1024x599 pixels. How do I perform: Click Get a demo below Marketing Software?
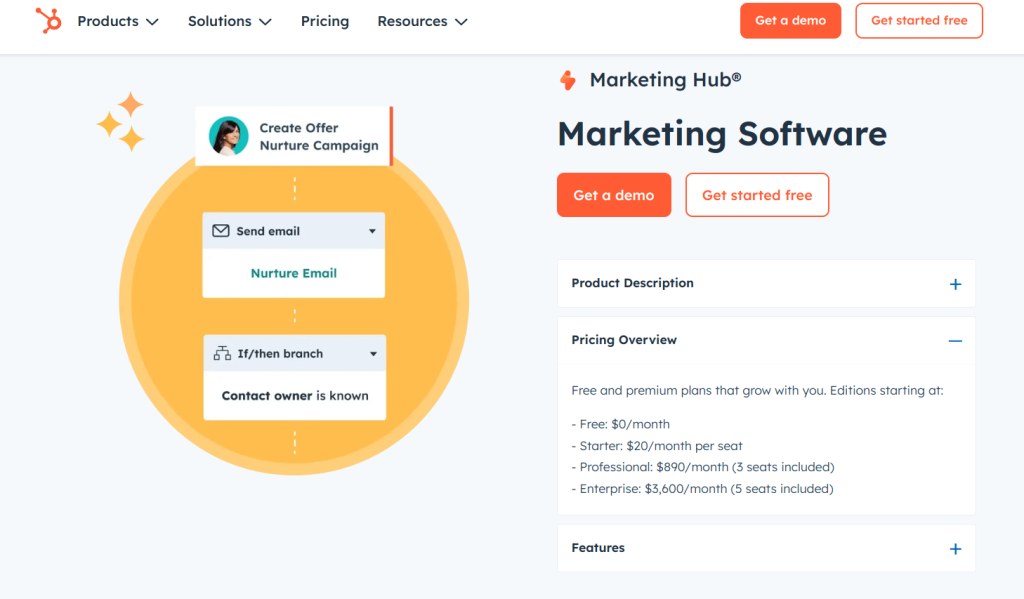coord(614,195)
